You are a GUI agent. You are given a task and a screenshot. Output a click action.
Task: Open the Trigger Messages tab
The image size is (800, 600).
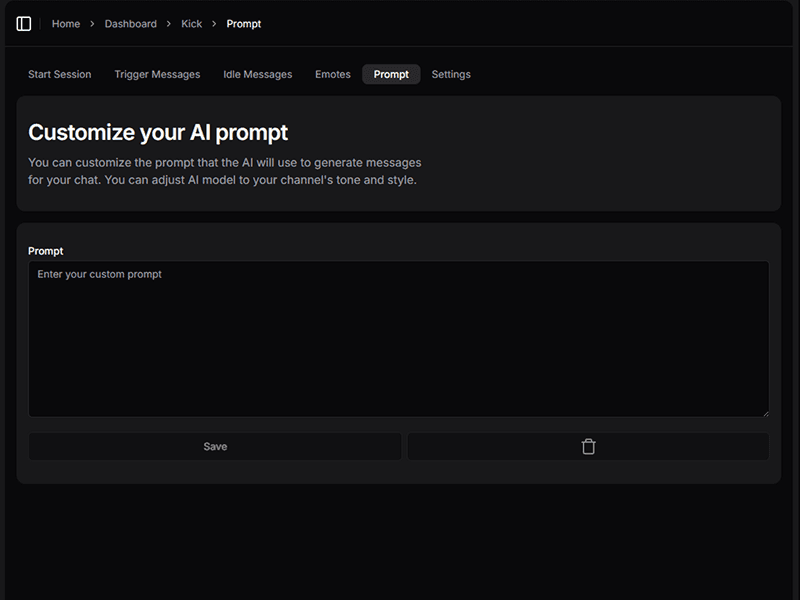pos(157,75)
